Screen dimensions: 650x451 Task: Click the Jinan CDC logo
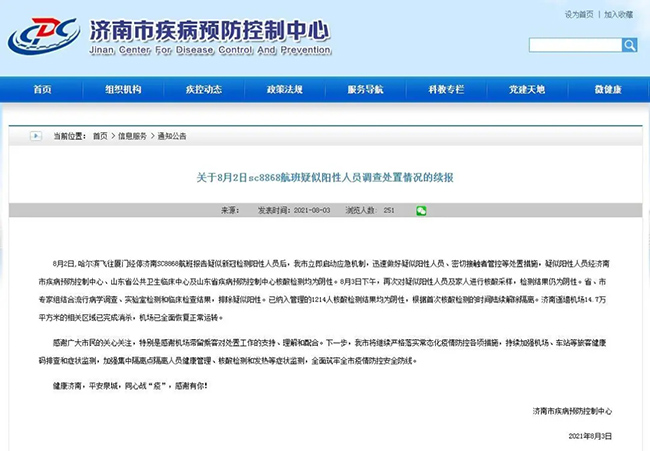pos(44,36)
